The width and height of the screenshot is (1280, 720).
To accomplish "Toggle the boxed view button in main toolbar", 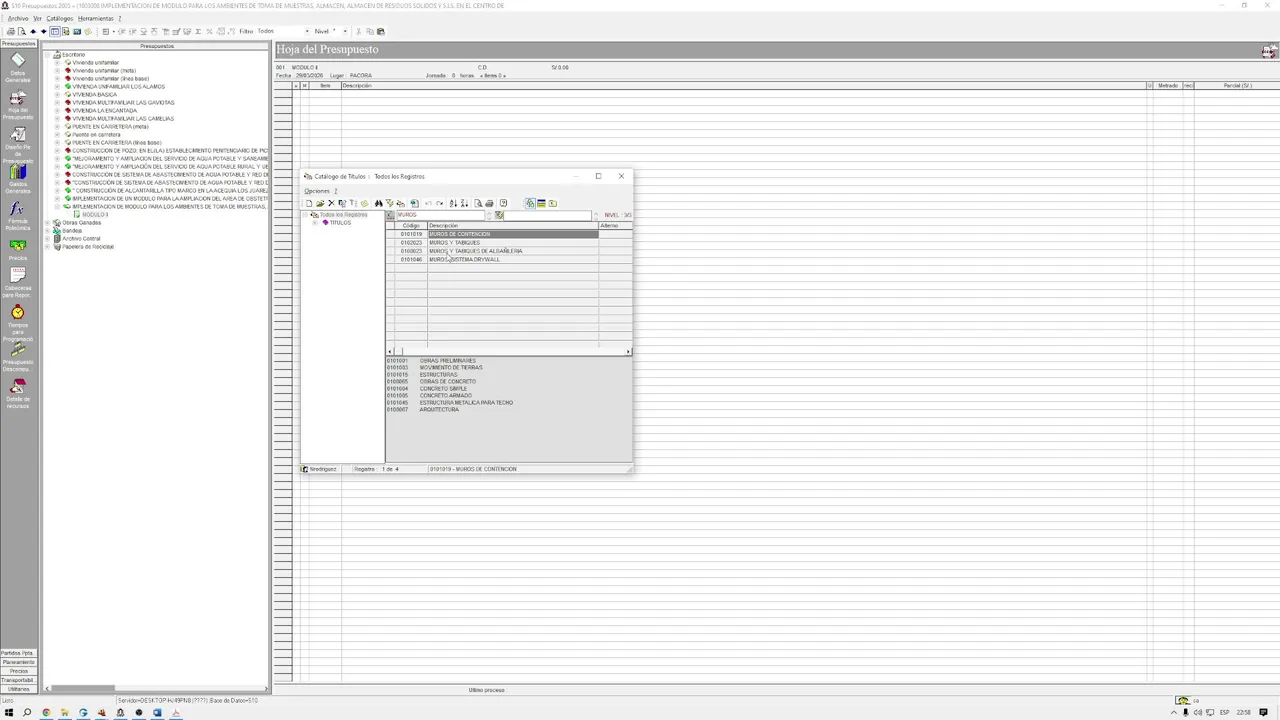I will pyautogui.click(x=55, y=31).
